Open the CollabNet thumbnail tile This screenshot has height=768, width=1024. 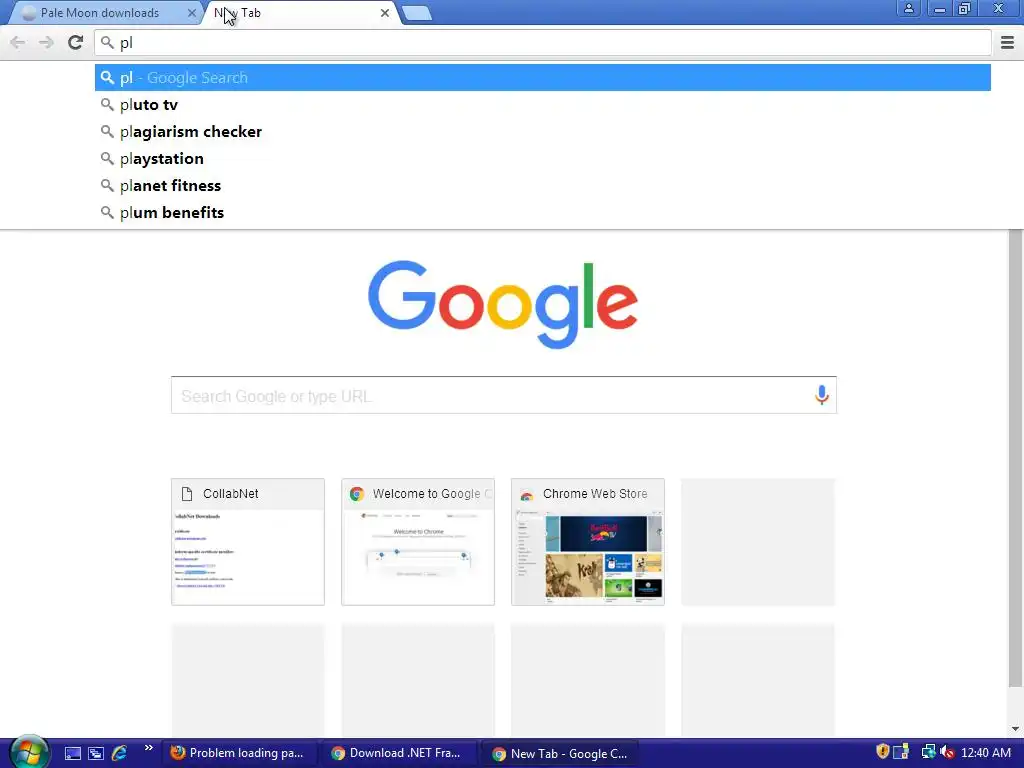[x=248, y=542]
